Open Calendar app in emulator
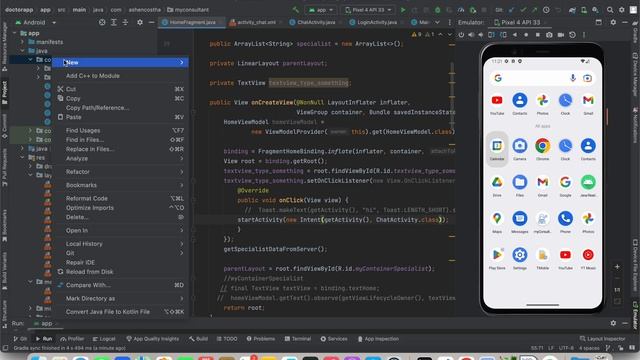The width and height of the screenshot is (640, 360). pyautogui.click(x=497, y=149)
